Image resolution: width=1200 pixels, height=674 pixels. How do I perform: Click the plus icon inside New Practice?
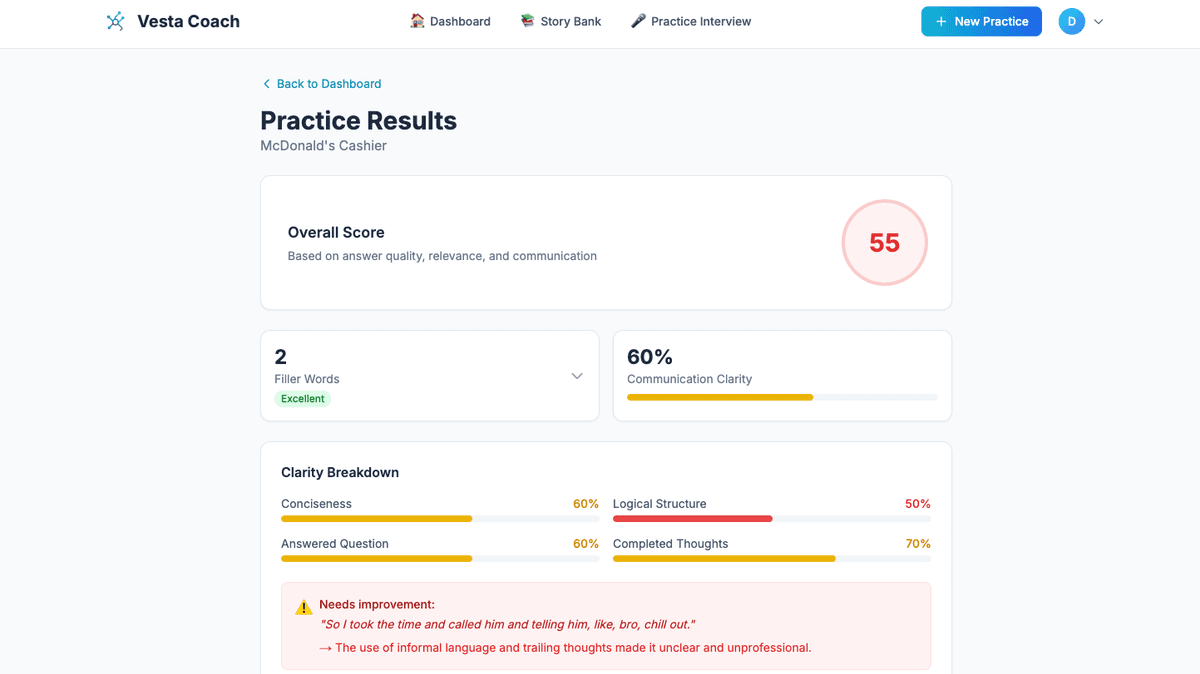(x=941, y=21)
